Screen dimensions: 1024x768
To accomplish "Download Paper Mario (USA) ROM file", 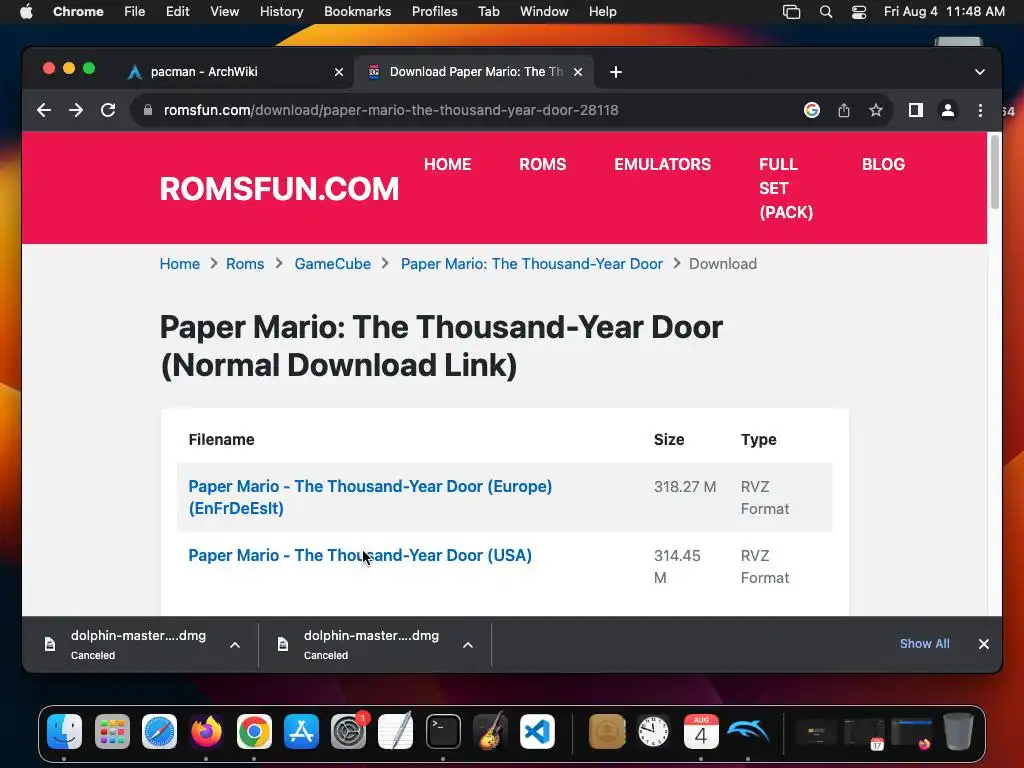I will (x=360, y=555).
